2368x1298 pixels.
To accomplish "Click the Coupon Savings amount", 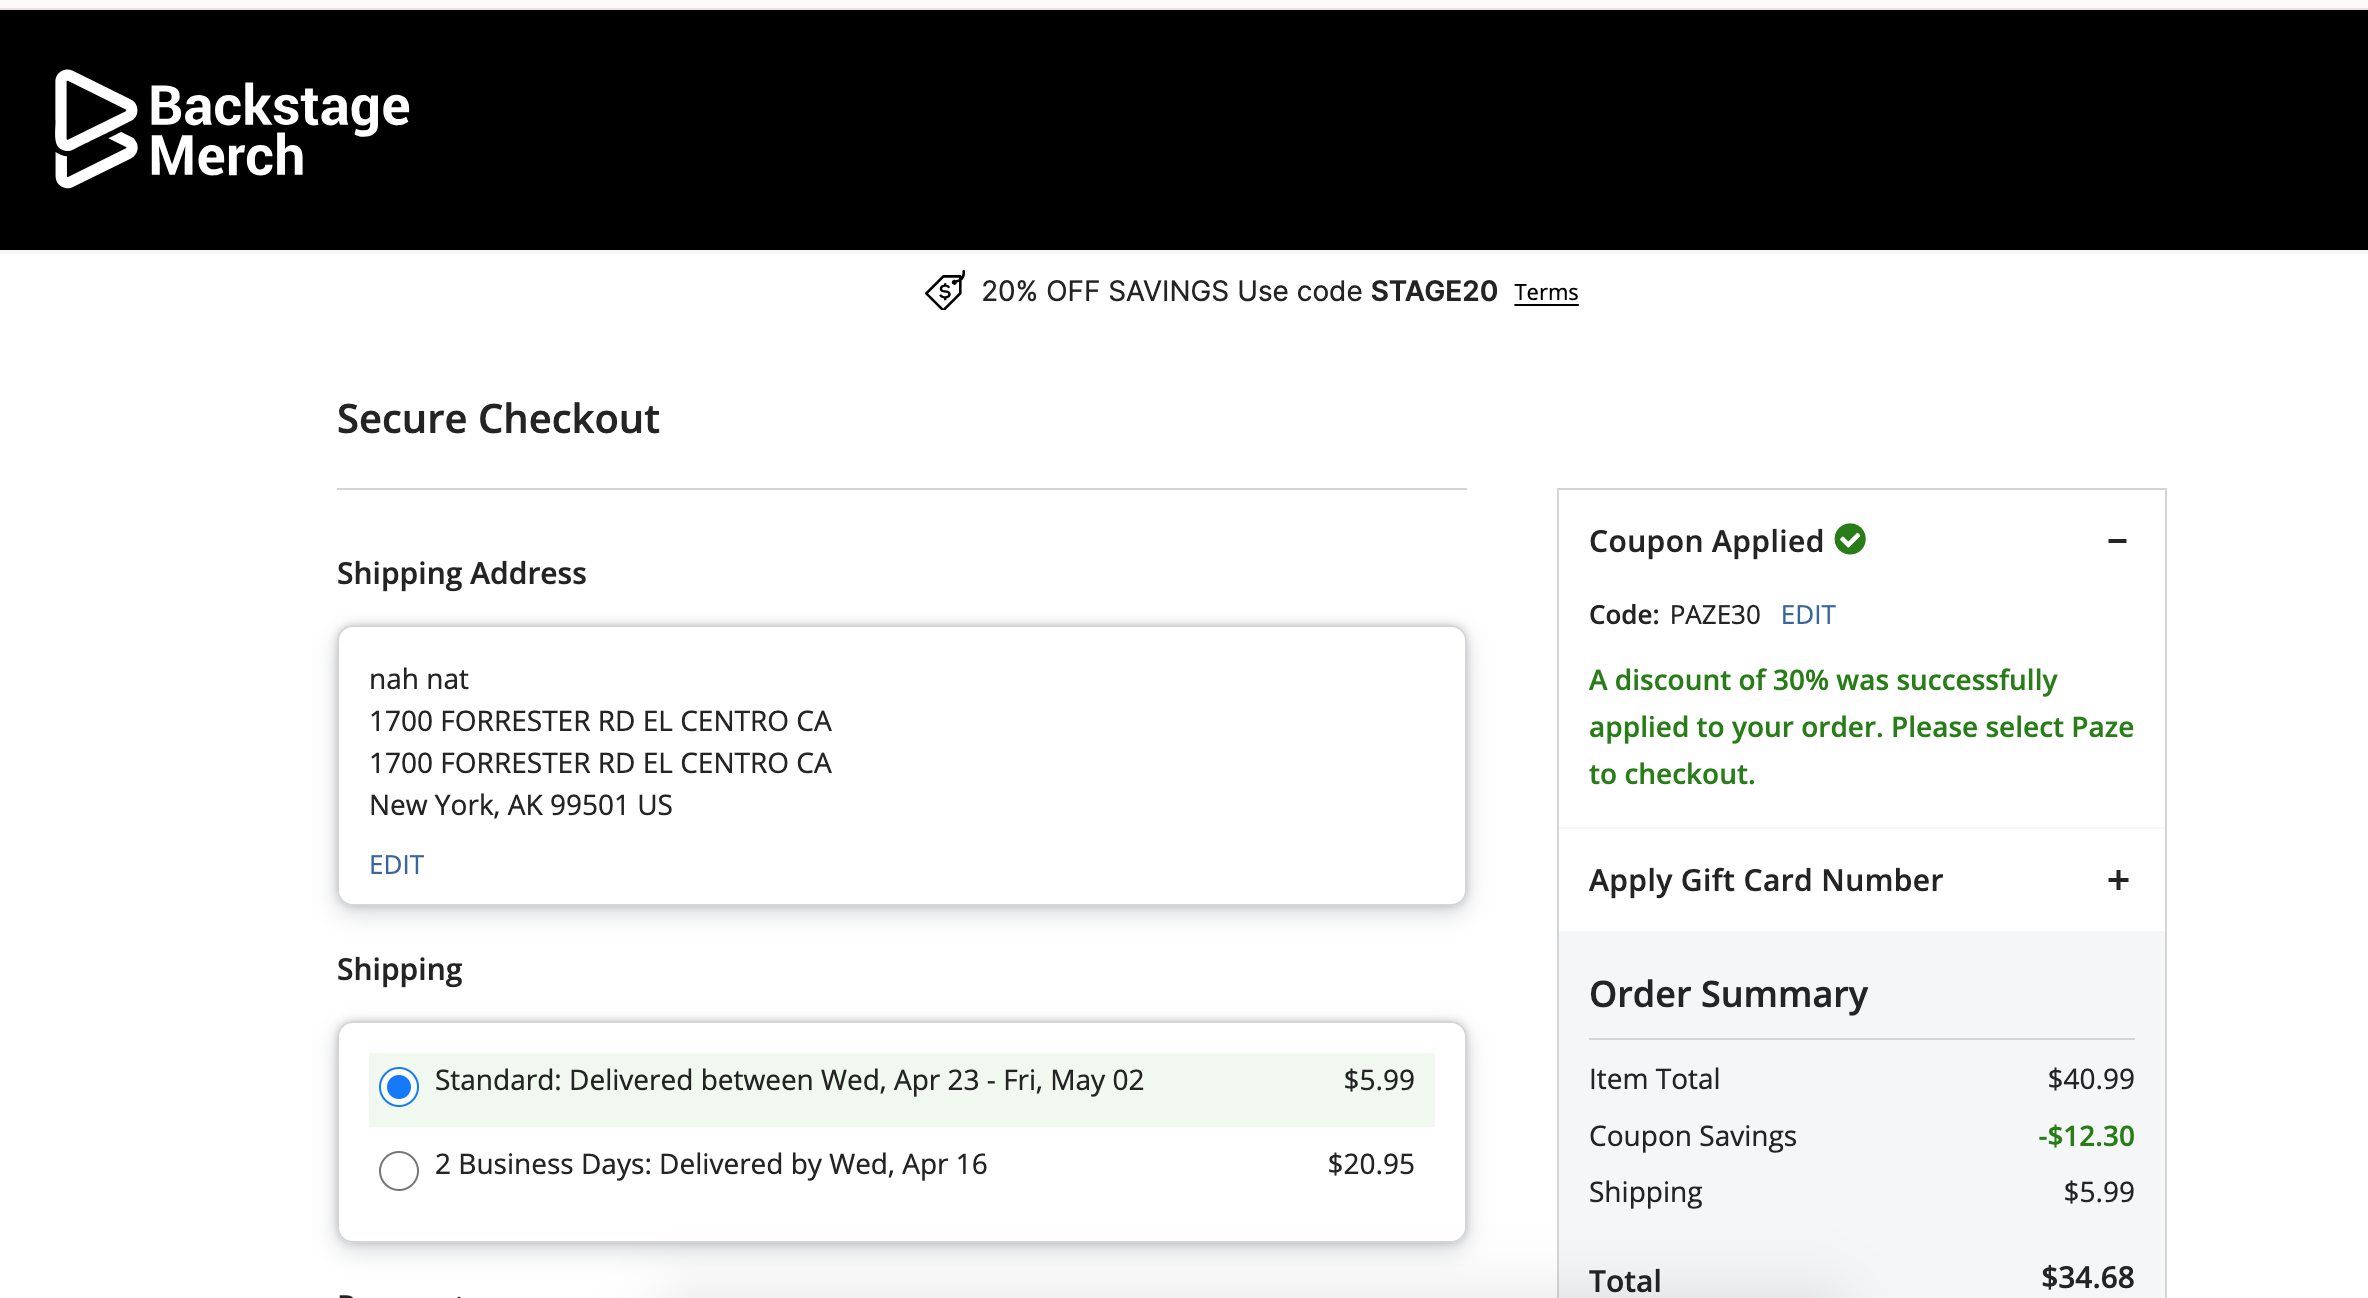I will (x=2086, y=1136).
